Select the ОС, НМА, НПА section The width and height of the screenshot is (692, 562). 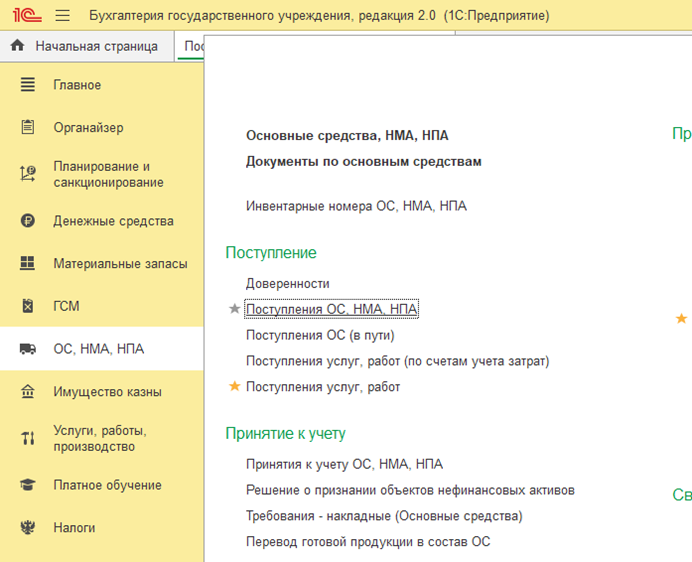[x=102, y=349]
